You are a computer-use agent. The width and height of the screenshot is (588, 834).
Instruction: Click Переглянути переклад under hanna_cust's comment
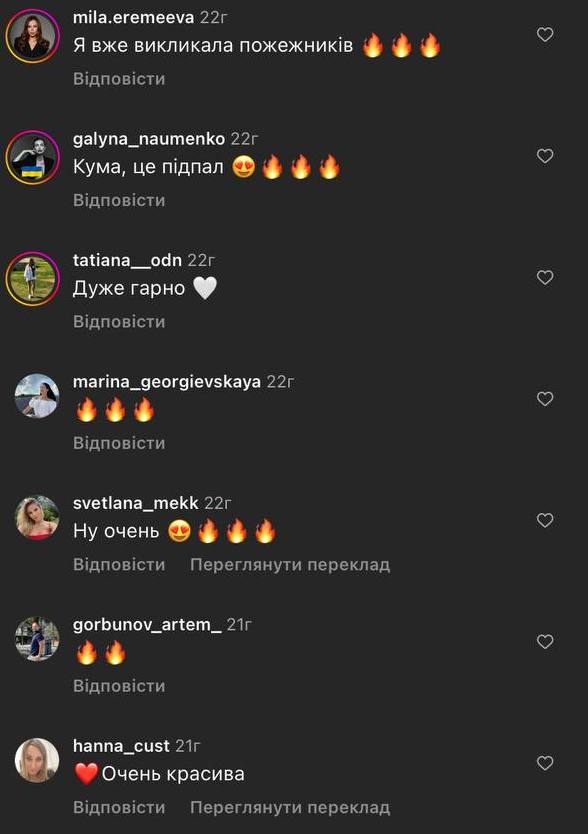290,807
